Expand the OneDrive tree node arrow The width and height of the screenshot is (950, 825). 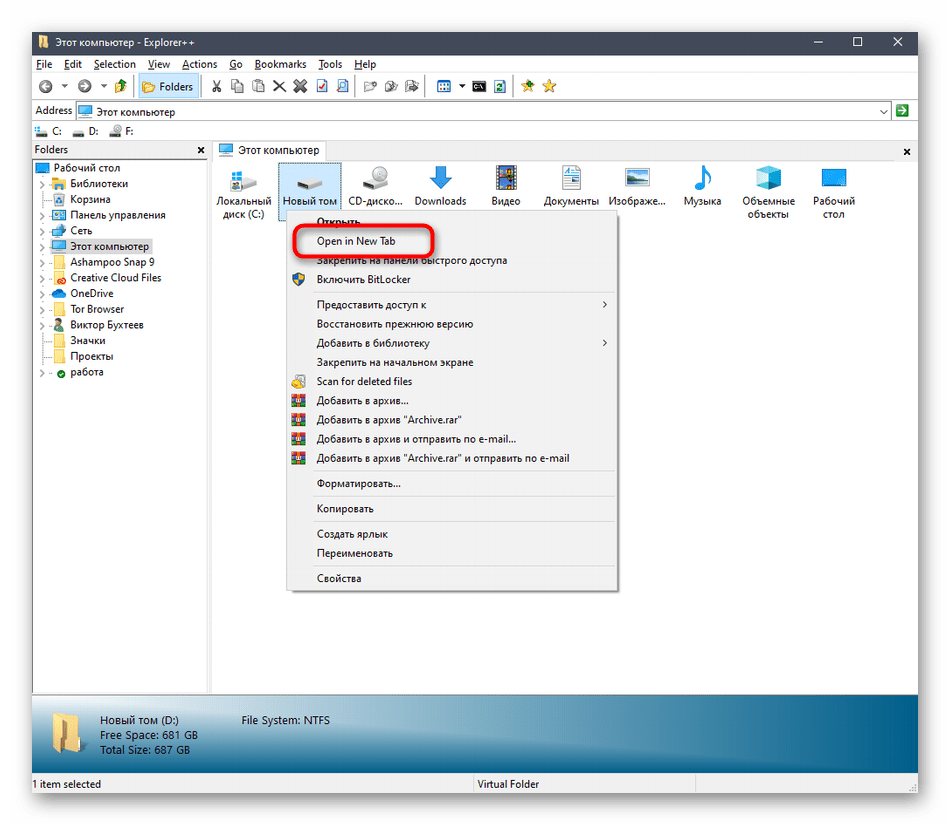point(42,294)
